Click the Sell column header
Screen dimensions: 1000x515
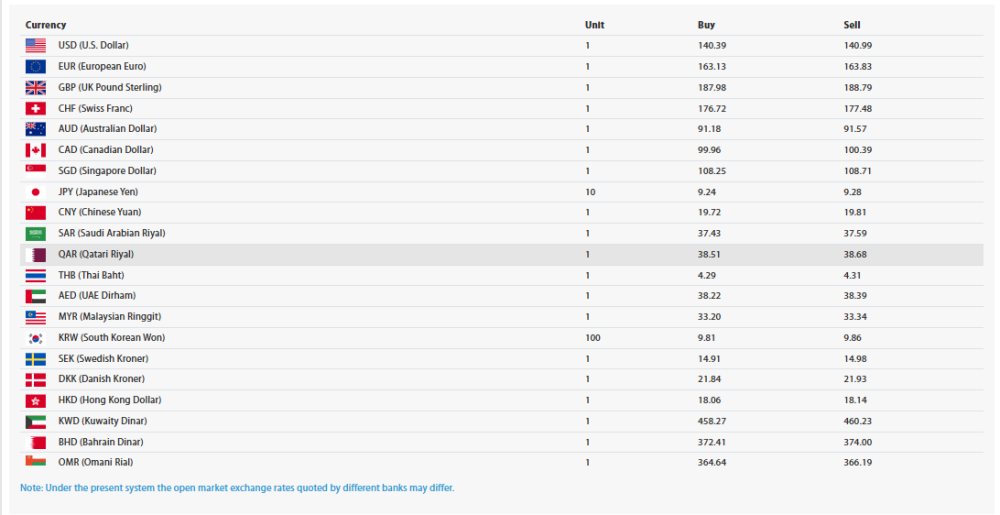pos(852,25)
